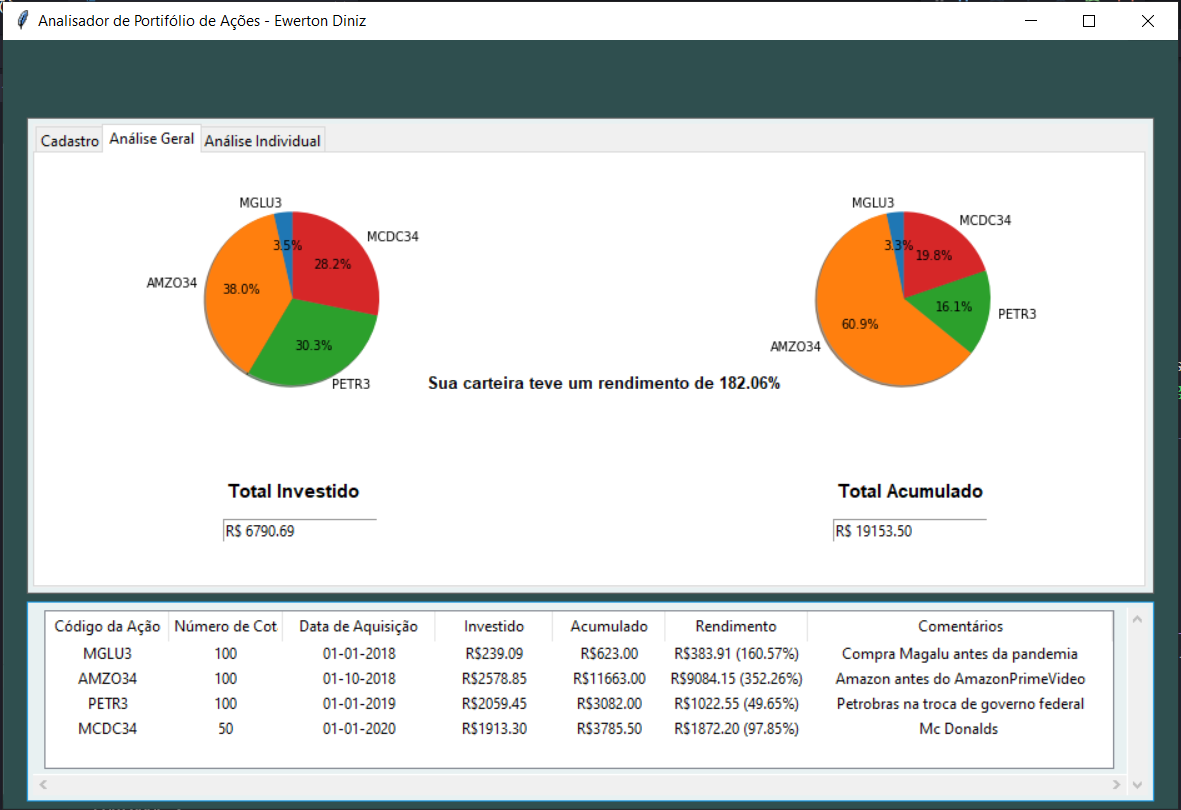Click the left arrow of the horizontal scrollbar

(42, 785)
